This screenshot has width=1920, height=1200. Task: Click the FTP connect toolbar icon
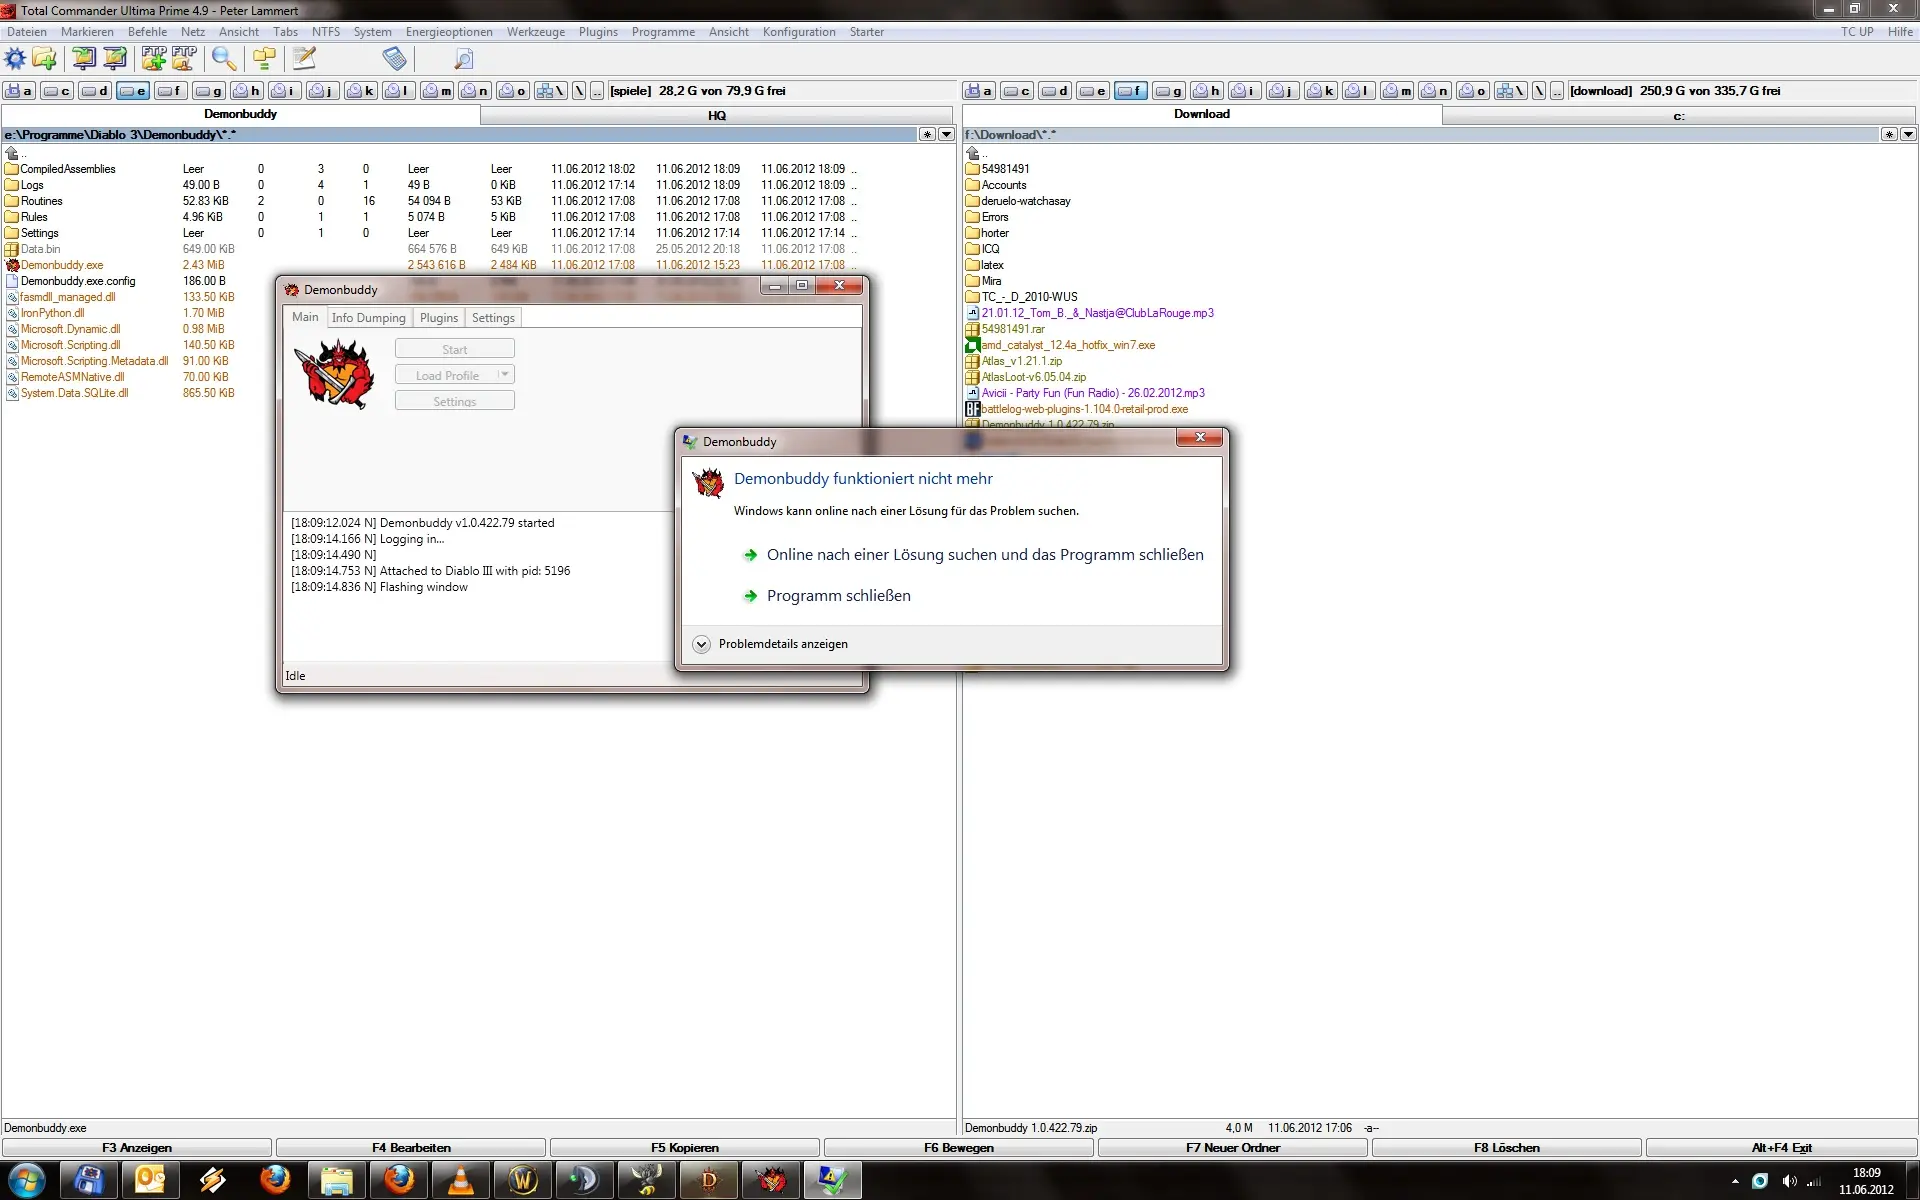click(x=154, y=59)
